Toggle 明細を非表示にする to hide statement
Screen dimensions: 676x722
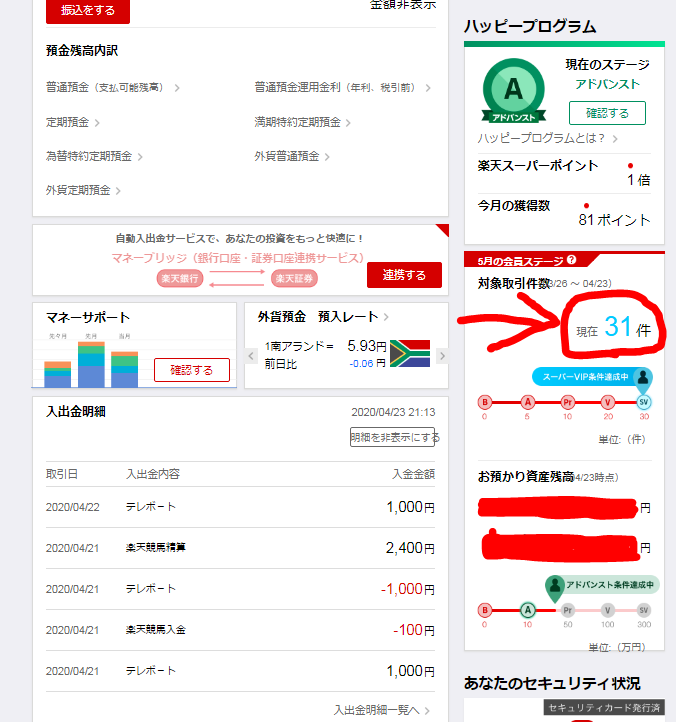coord(394,437)
